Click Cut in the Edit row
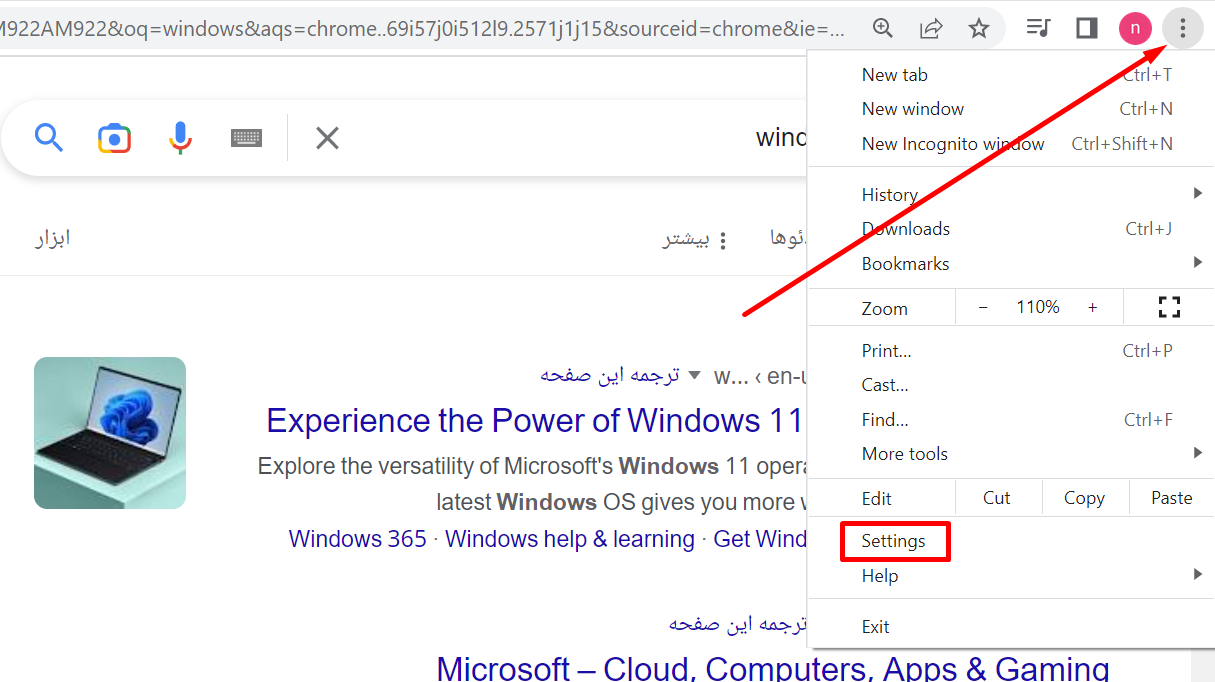 (997, 498)
